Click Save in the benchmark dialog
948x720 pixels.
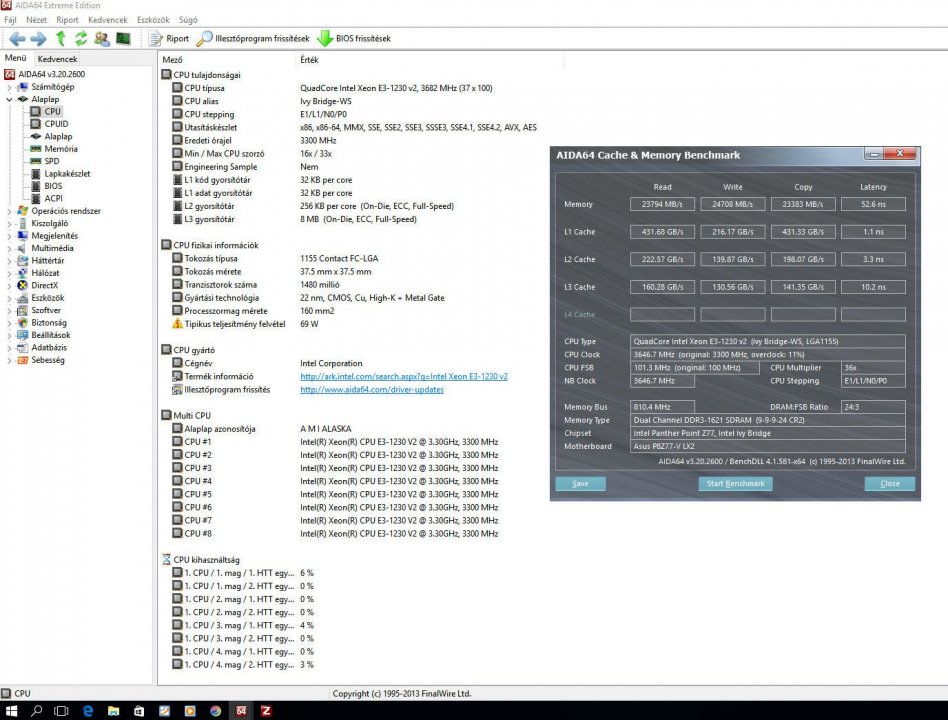[x=580, y=484]
